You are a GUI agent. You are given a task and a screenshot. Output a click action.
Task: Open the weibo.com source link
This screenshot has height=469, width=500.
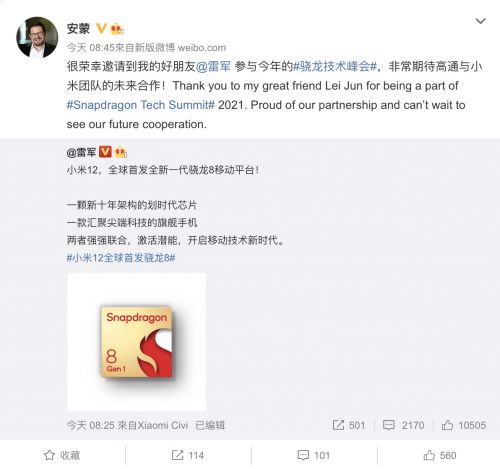(202, 48)
